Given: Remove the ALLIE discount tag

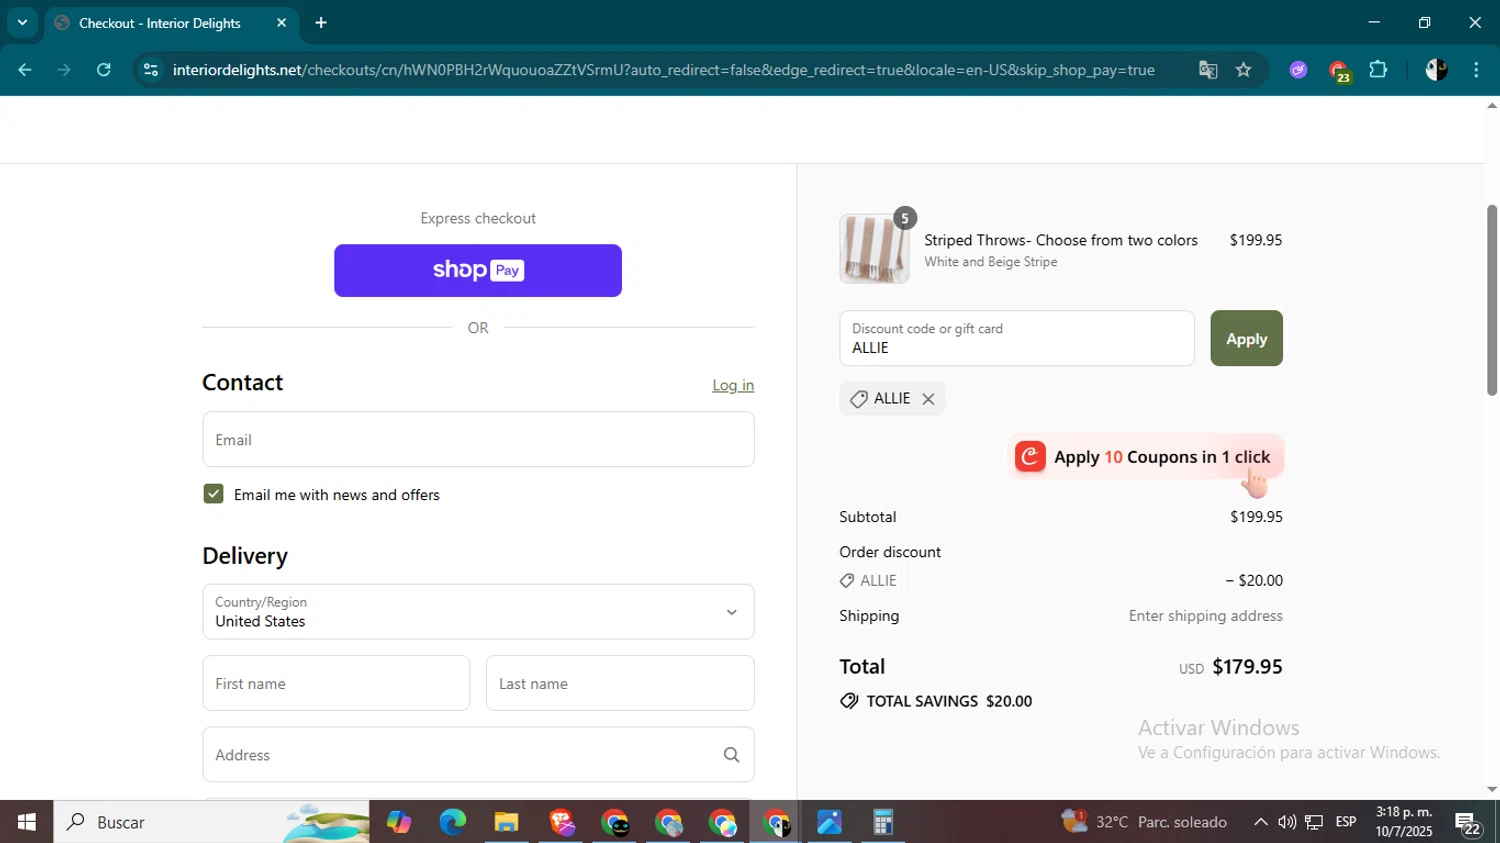Looking at the screenshot, I should point(928,399).
